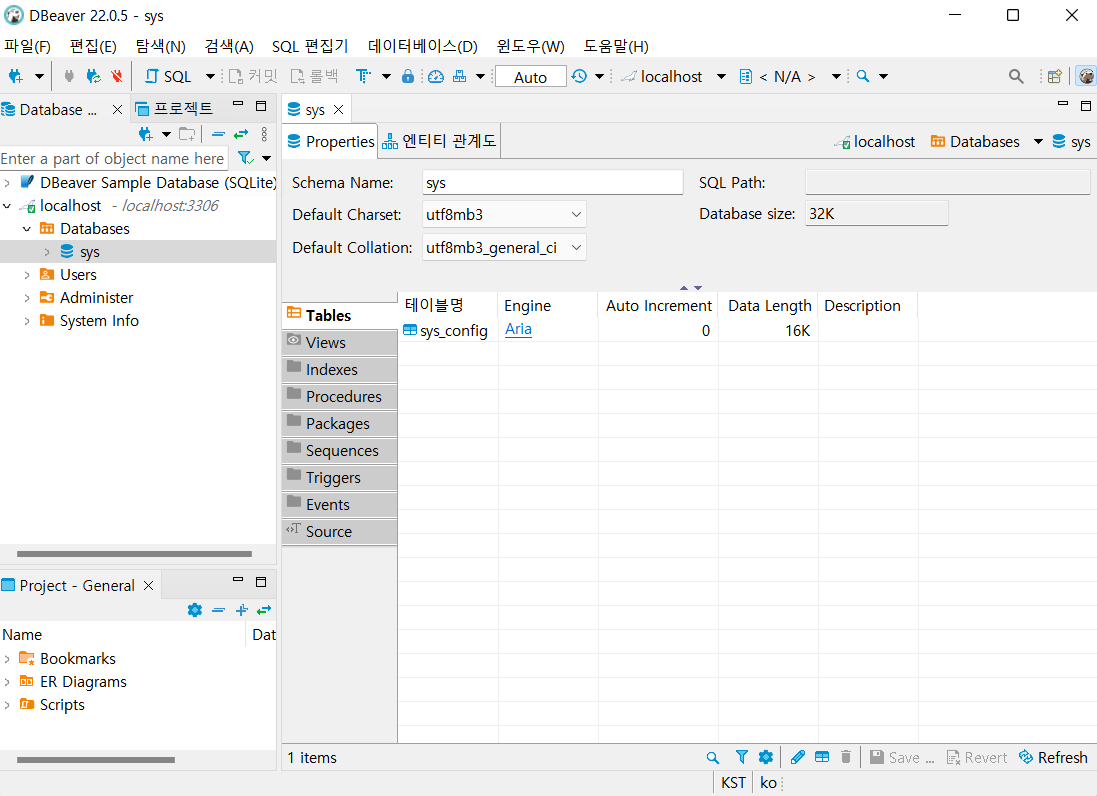The width and height of the screenshot is (1097, 796).
Task: Click the plus icon in Project panel
Action: 241,610
